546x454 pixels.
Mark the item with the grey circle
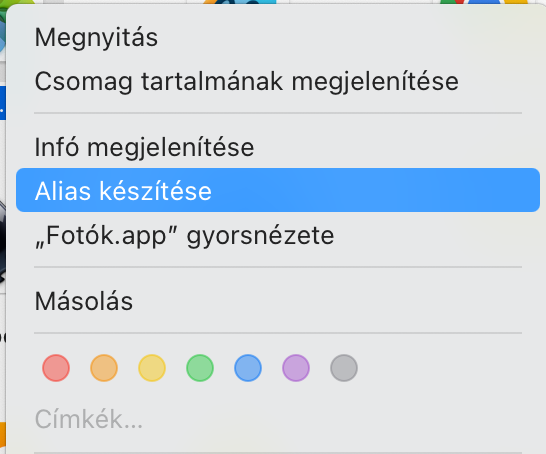[x=344, y=368]
